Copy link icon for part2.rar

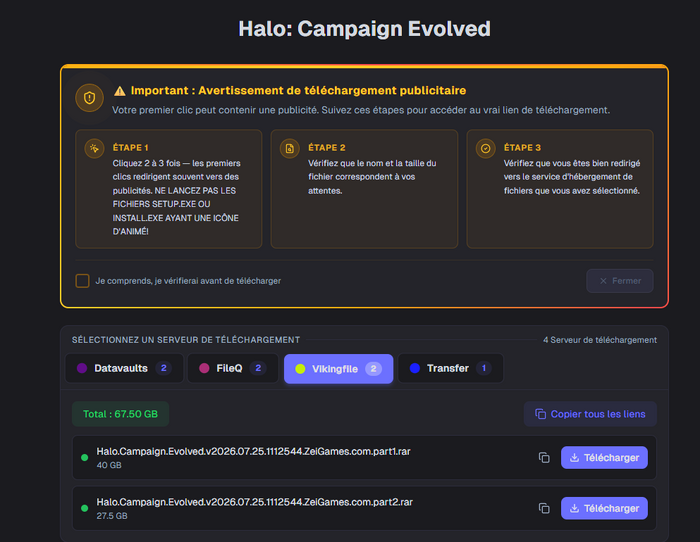pyautogui.click(x=544, y=509)
